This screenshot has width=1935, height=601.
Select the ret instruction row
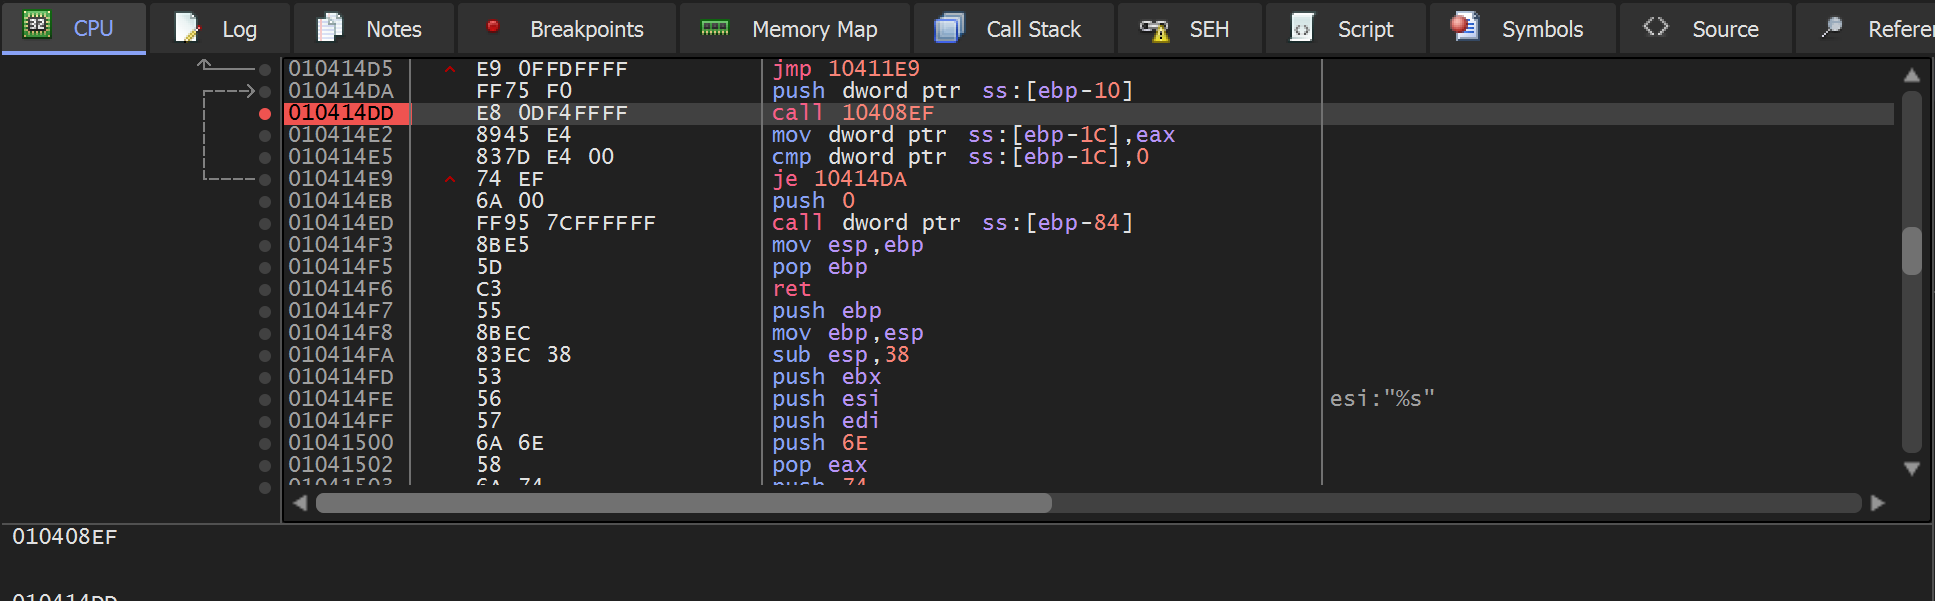pyautogui.click(x=791, y=290)
